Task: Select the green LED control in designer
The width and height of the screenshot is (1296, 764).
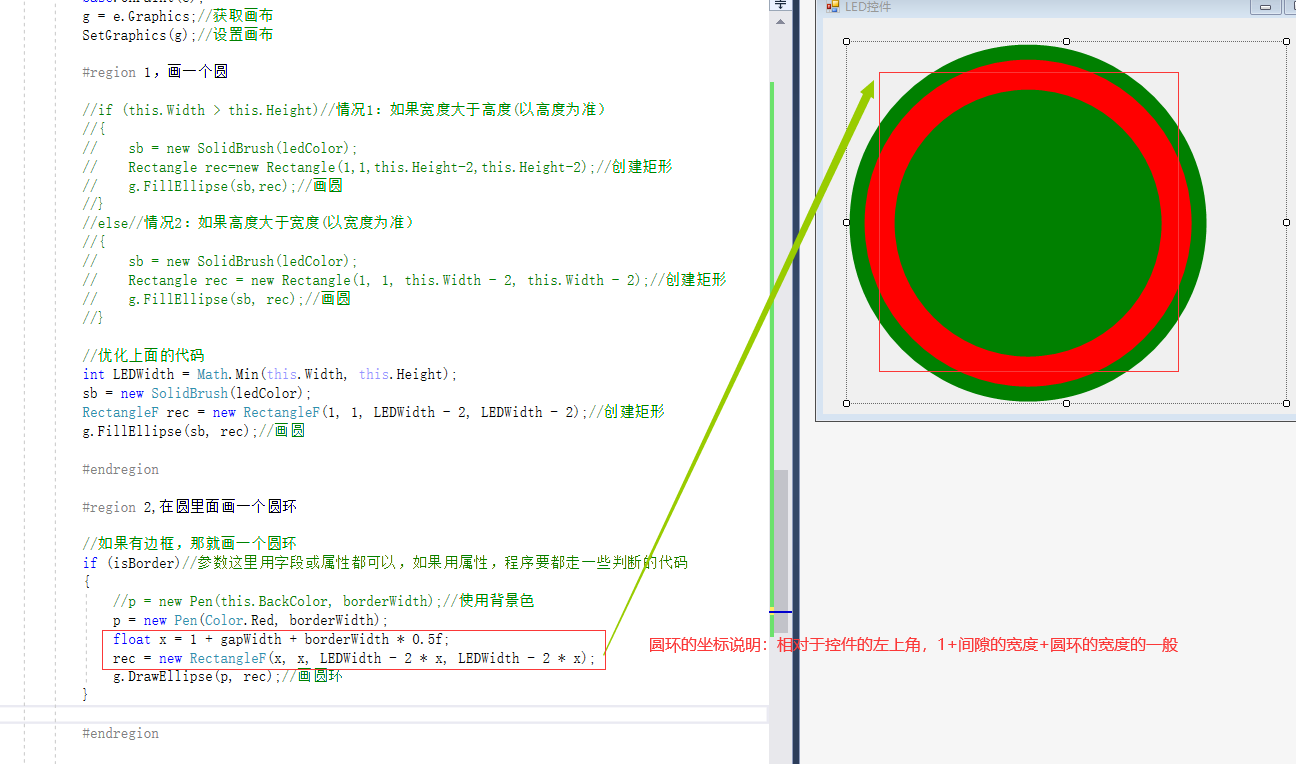Action: 1027,223
